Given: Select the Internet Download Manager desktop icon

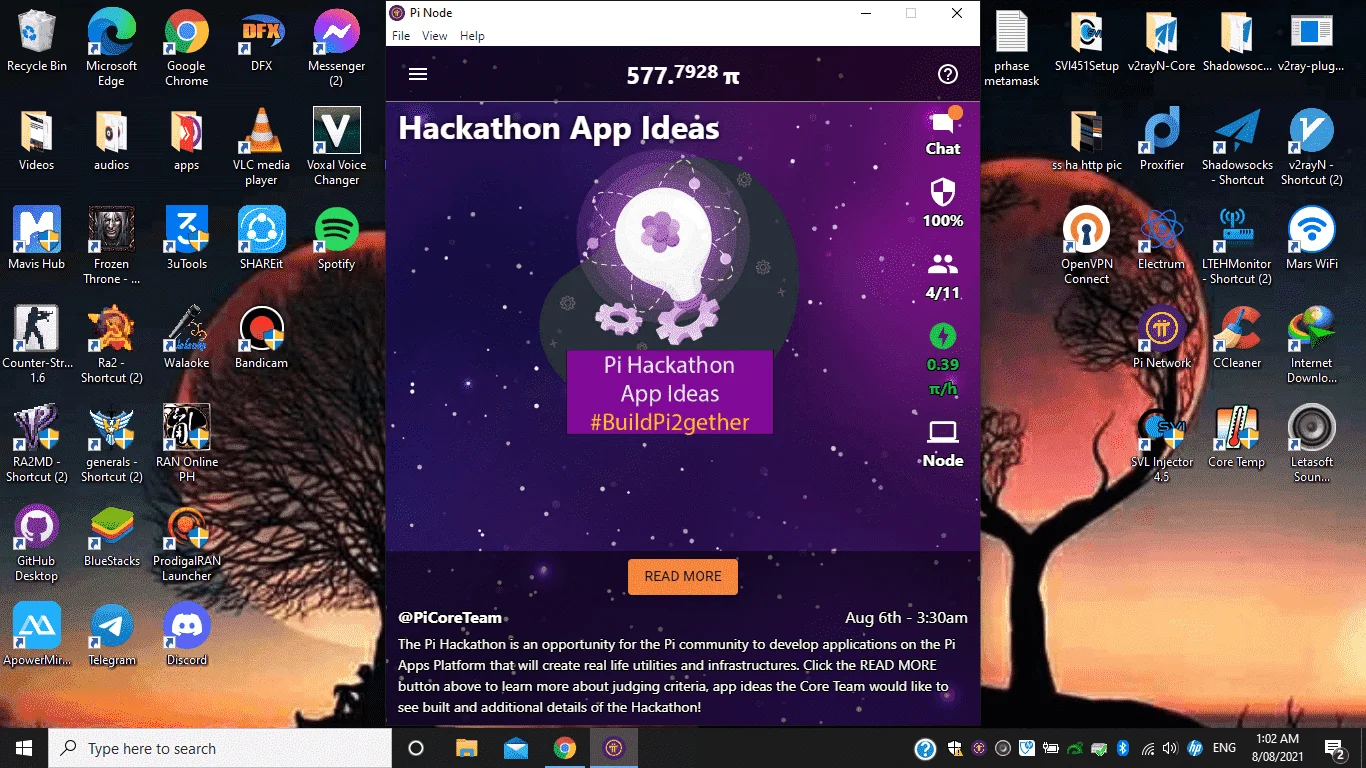Looking at the screenshot, I should click(x=1312, y=344).
